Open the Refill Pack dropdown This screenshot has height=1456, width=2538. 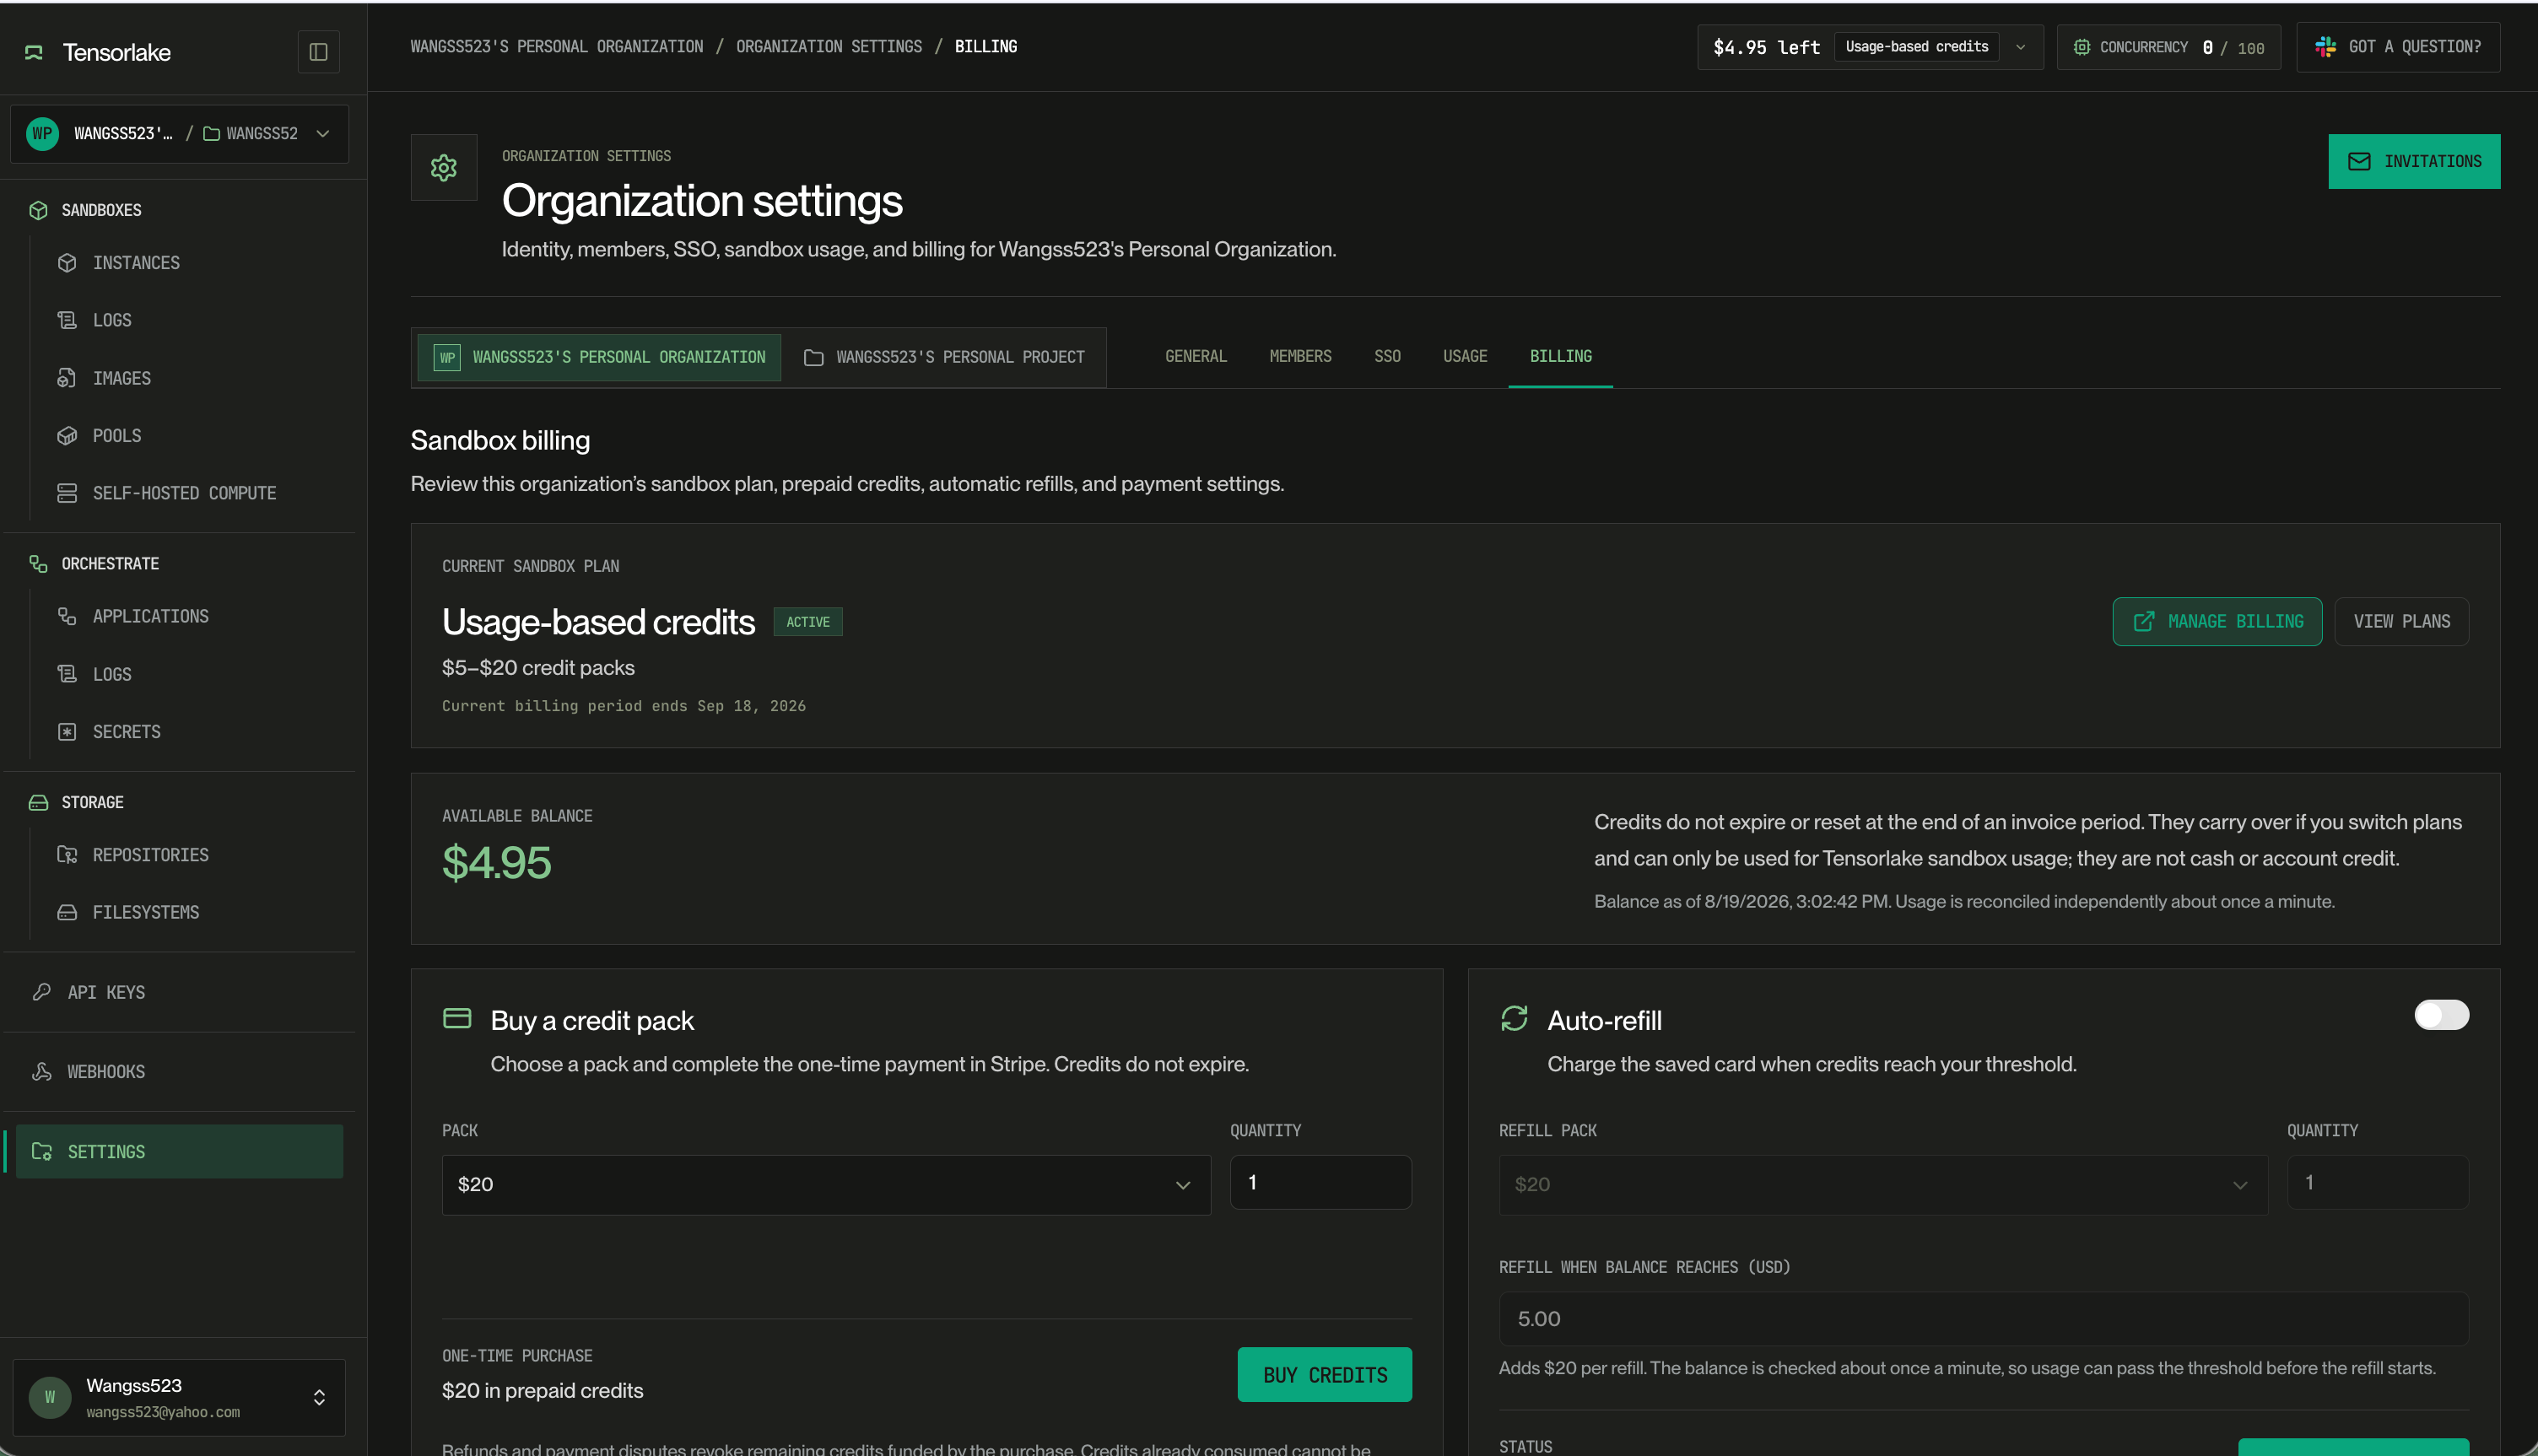click(x=1883, y=1185)
